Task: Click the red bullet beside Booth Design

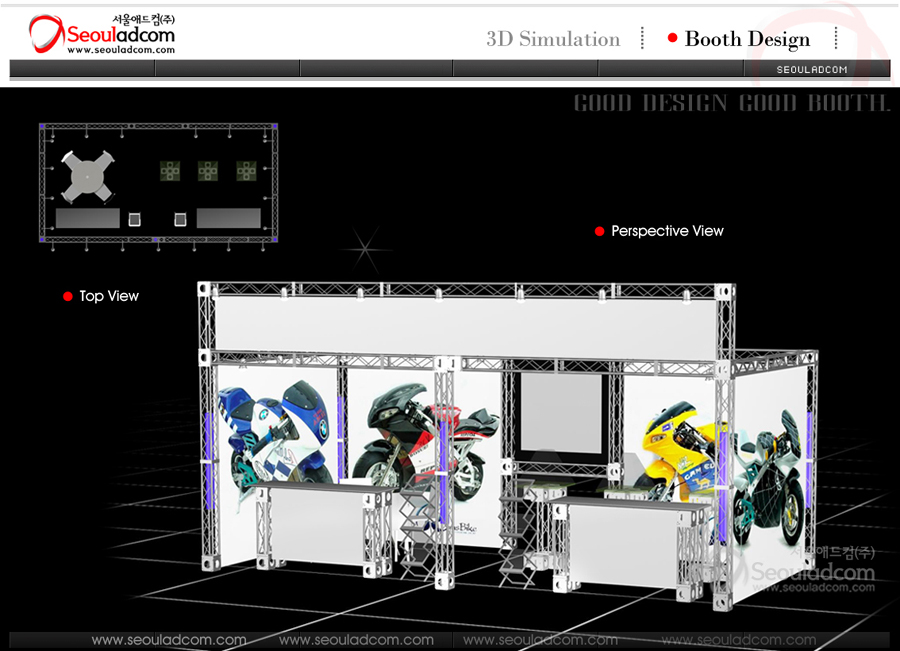Action: (673, 39)
